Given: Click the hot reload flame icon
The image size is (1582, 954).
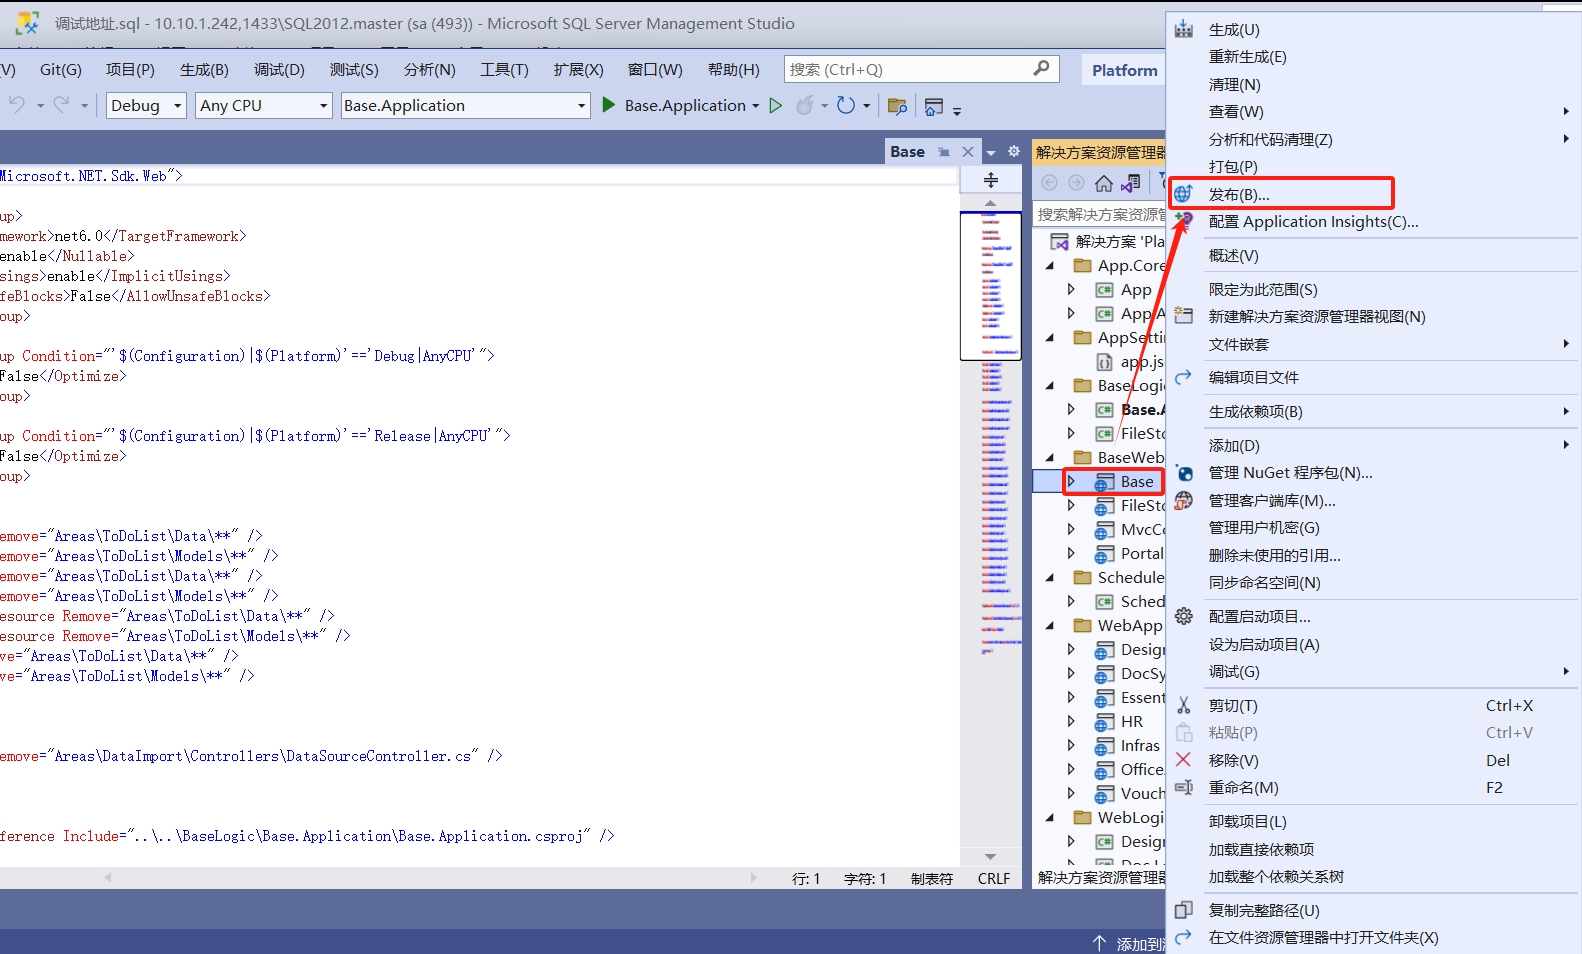Looking at the screenshot, I should tap(804, 105).
